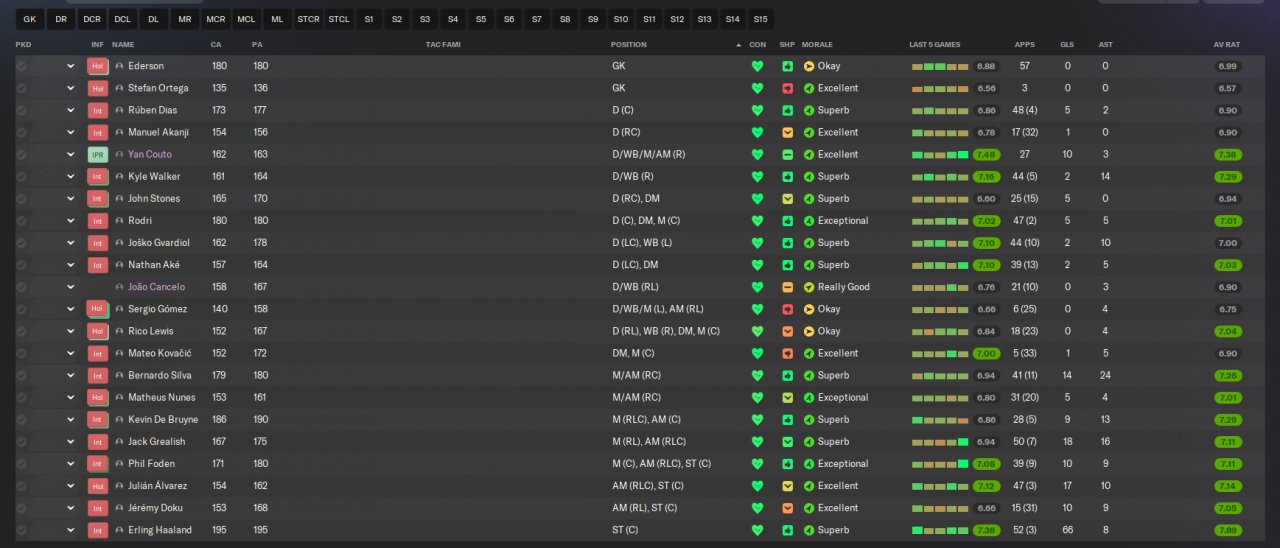1280x548 pixels.
Task: Click Mateo Kovačić's red sharpness icon
Action: [787, 353]
